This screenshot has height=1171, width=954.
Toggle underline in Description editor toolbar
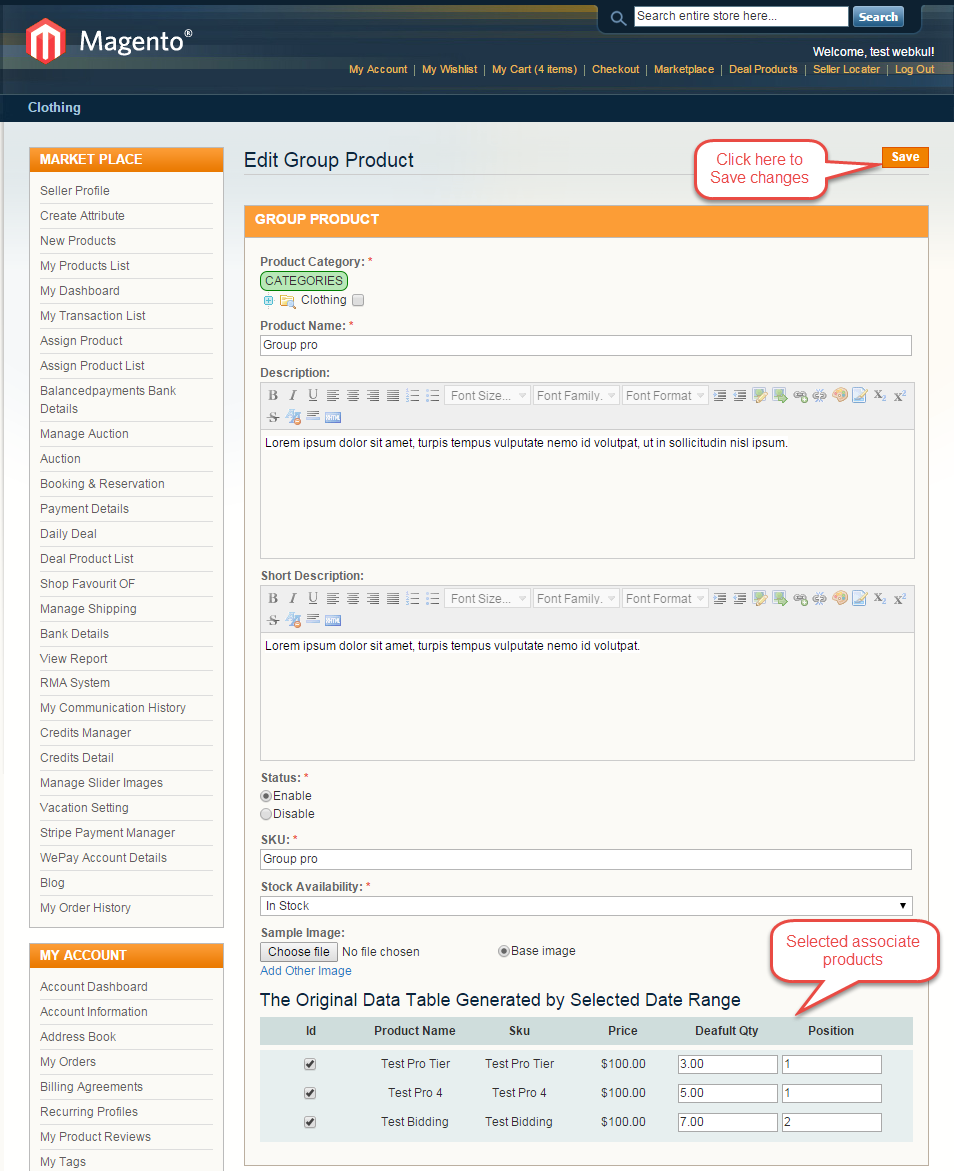click(x=313, y=396)
